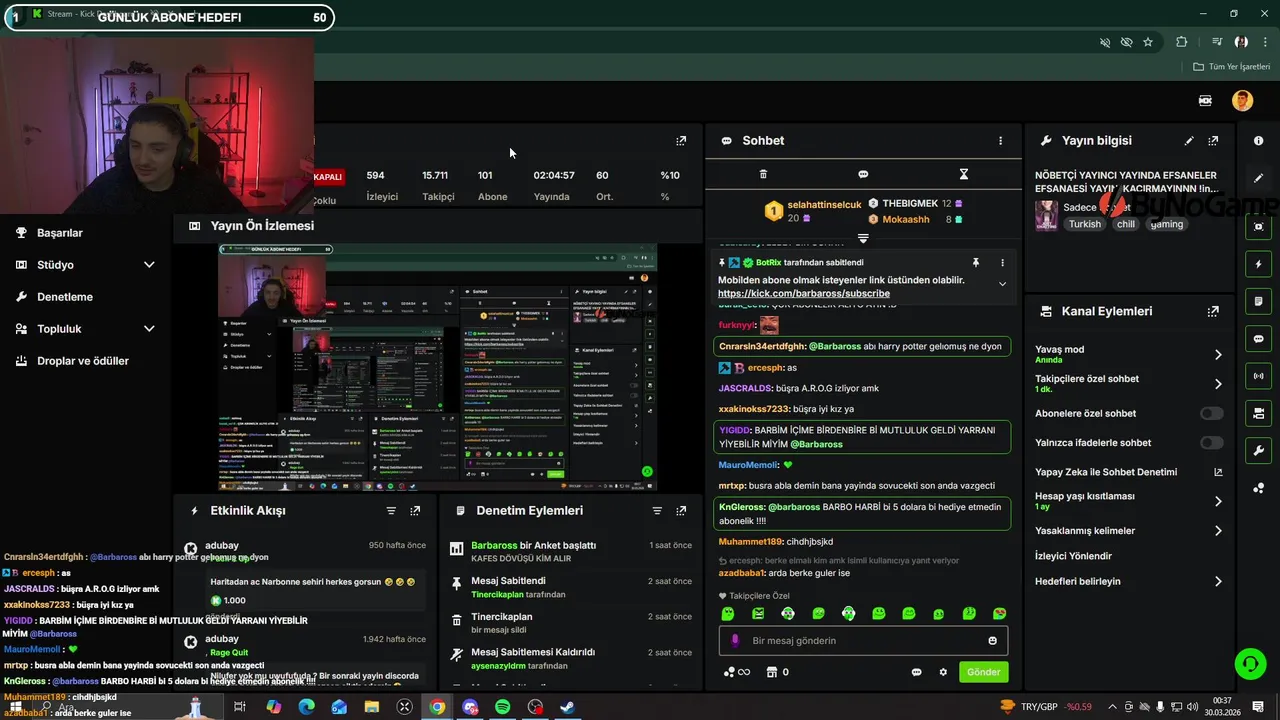Image resolution: width=1280 pixels, height=720 pixels.
Task: Enable Abonelere özel sohbet switch
Action: coord(1211,413)
